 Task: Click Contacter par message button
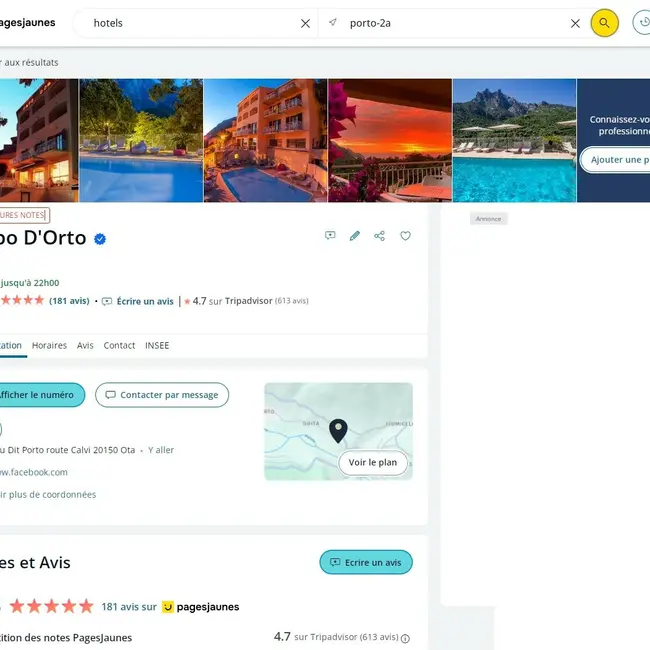pyautogui.click(x=162, y=395)
